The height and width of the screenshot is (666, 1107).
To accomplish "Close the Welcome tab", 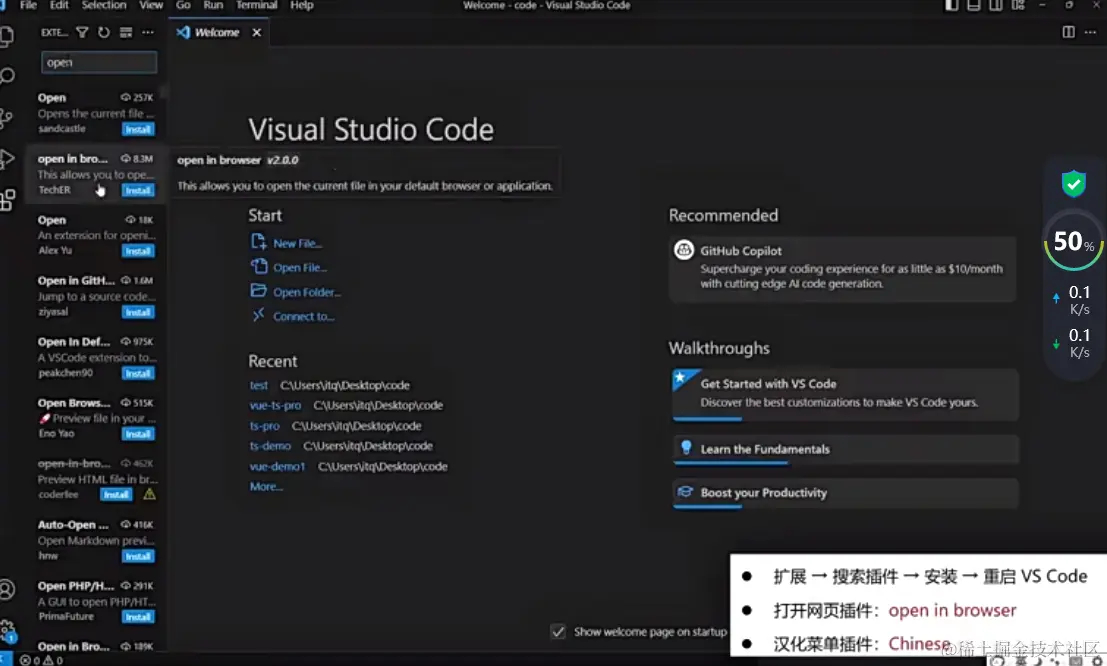I will 257,32.
